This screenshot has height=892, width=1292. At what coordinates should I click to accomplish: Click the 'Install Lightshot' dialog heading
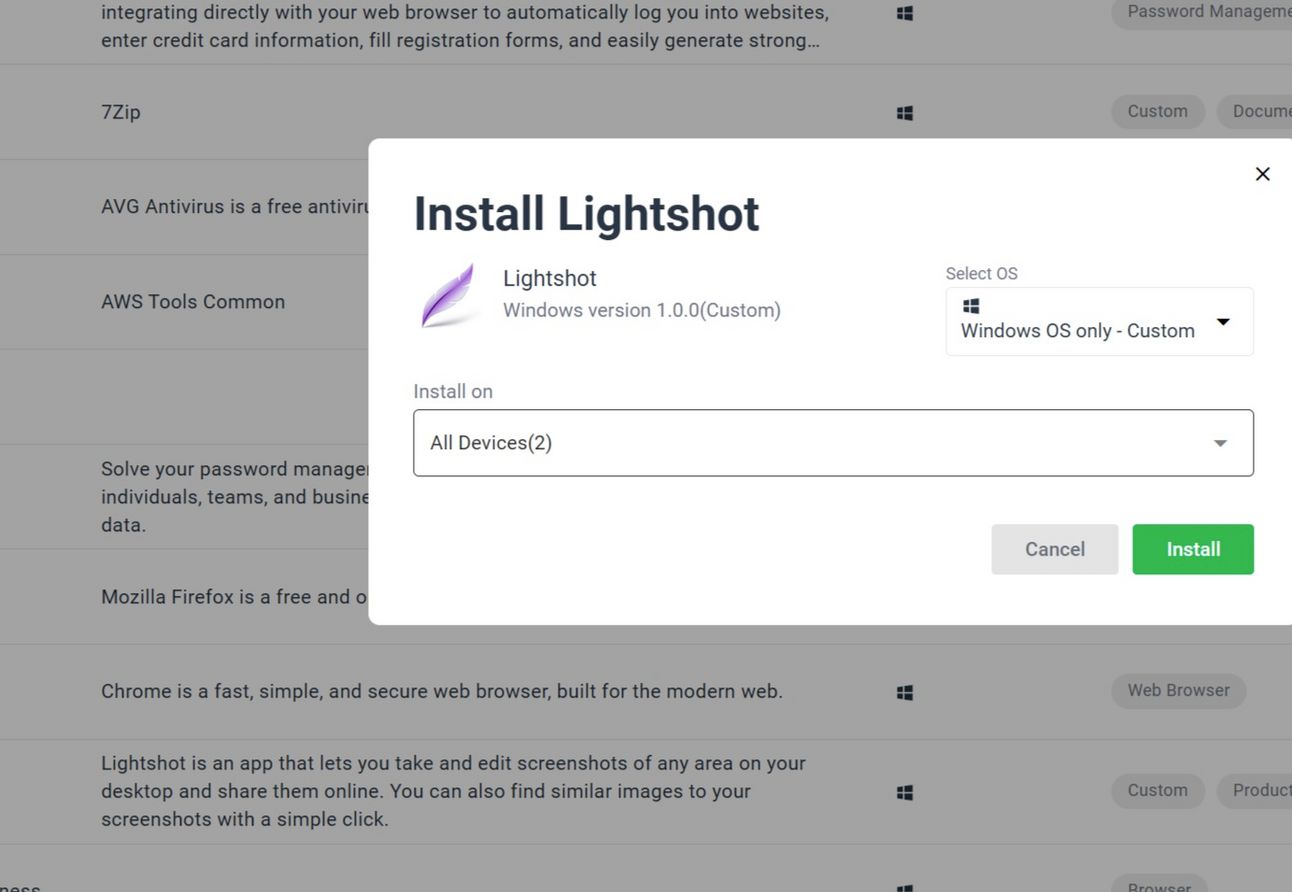(x=587, y=213)
